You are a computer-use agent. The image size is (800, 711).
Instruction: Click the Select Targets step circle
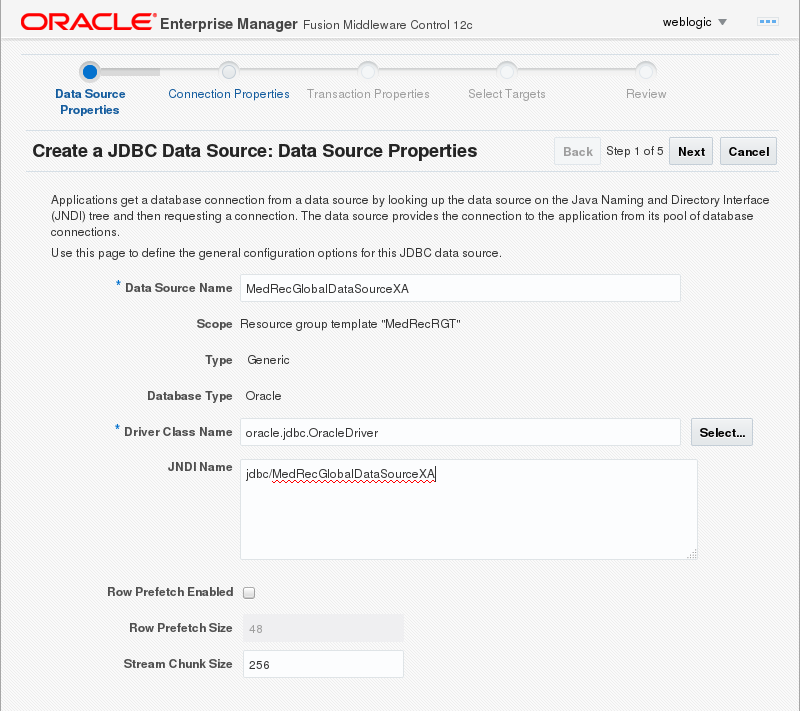(x=507, y=71)
